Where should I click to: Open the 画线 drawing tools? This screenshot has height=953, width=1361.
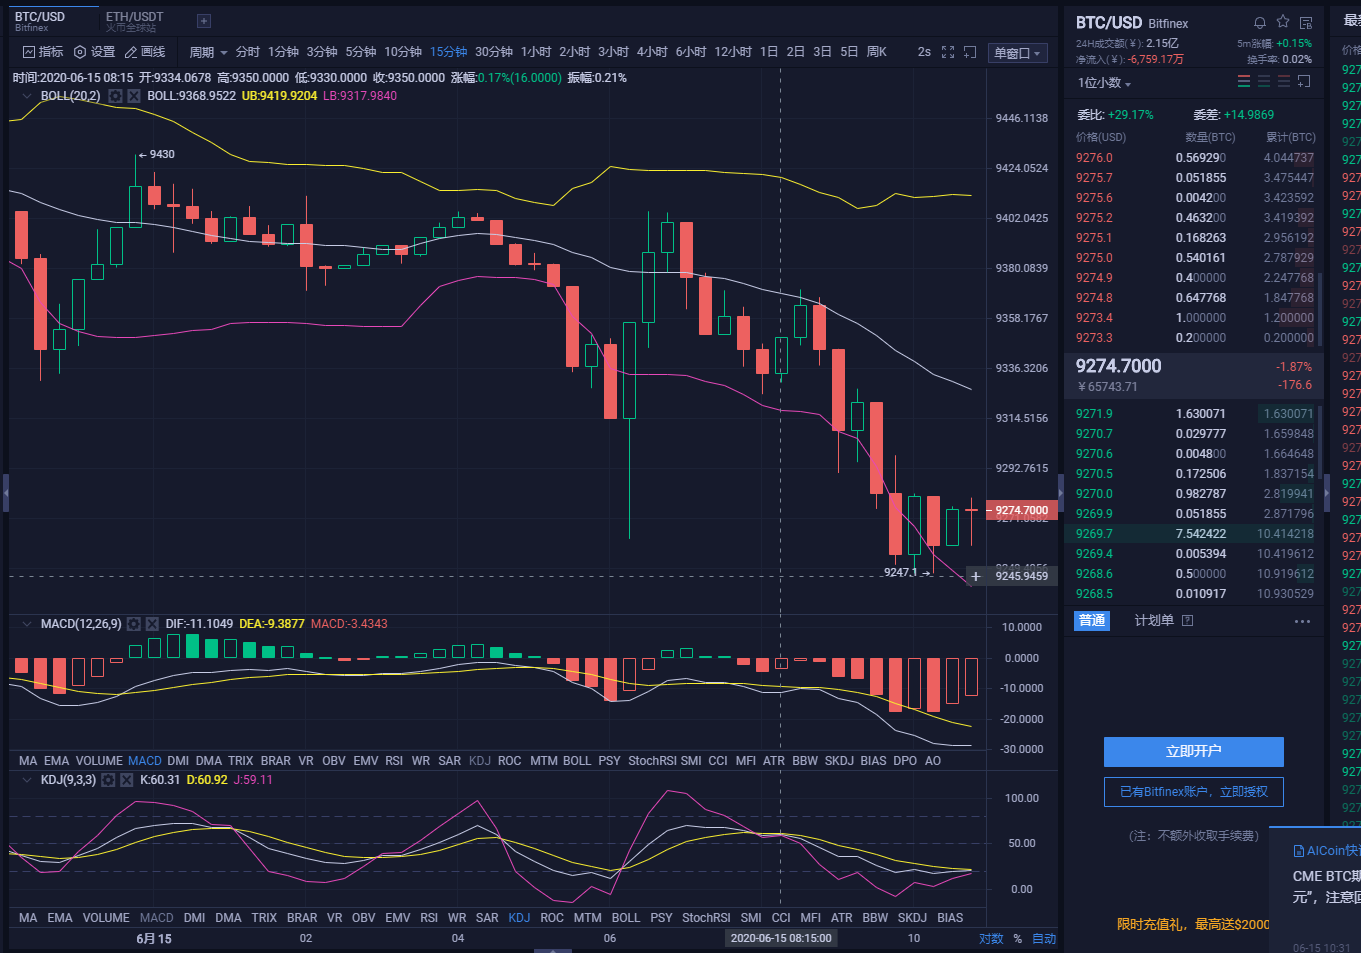coord(145,52)
